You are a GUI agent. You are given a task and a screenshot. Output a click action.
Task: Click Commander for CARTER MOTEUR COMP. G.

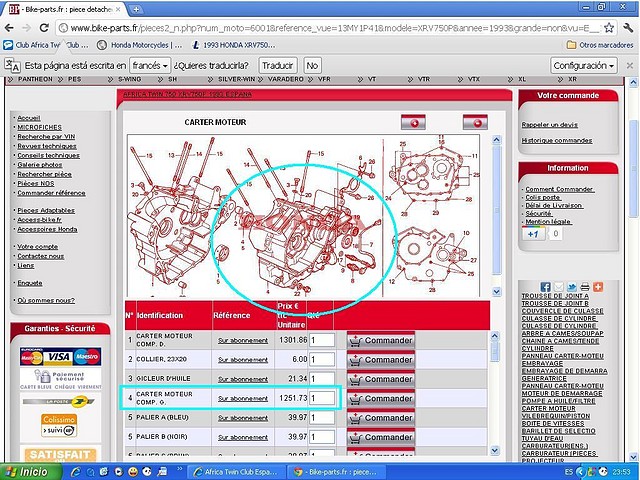[x=381, y=398]
